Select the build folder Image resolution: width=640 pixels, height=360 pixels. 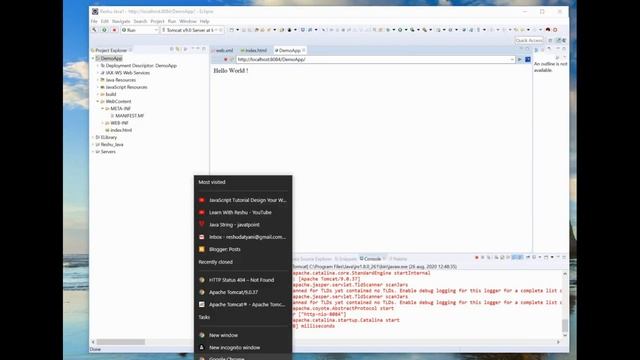click(111, 94)
